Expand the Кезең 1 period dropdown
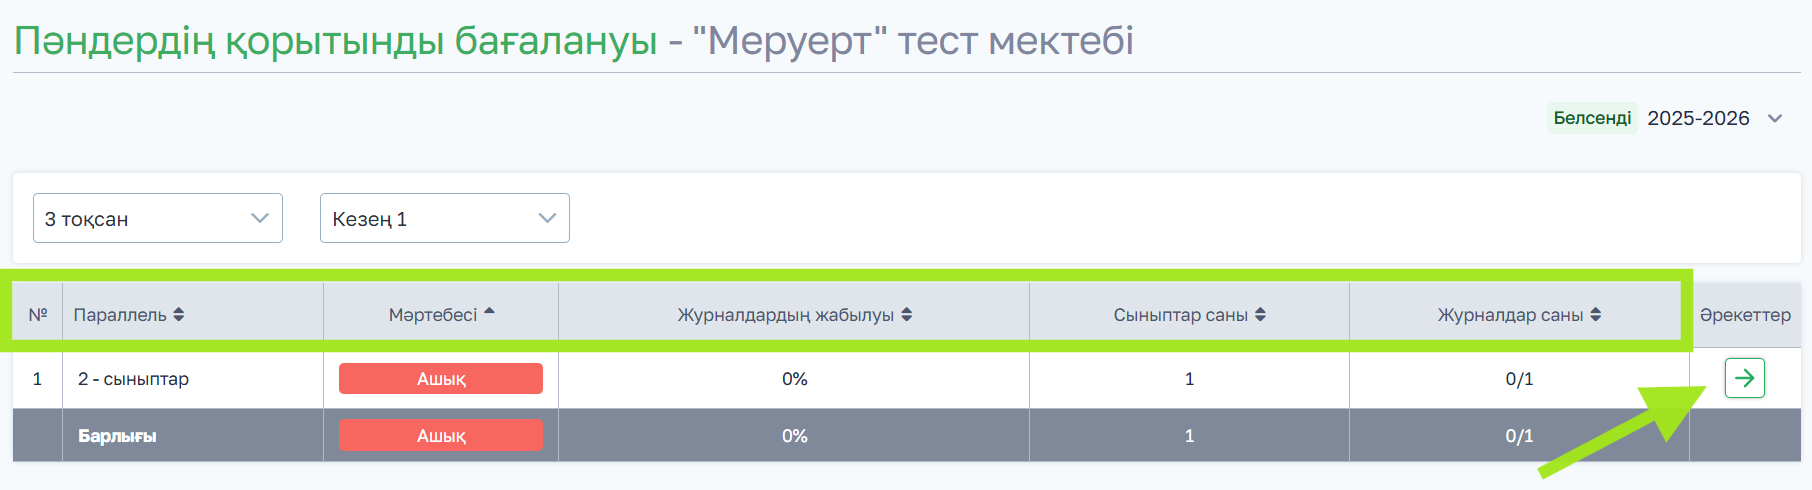Screen dimensions: 1812x490 tap(445, 218)
